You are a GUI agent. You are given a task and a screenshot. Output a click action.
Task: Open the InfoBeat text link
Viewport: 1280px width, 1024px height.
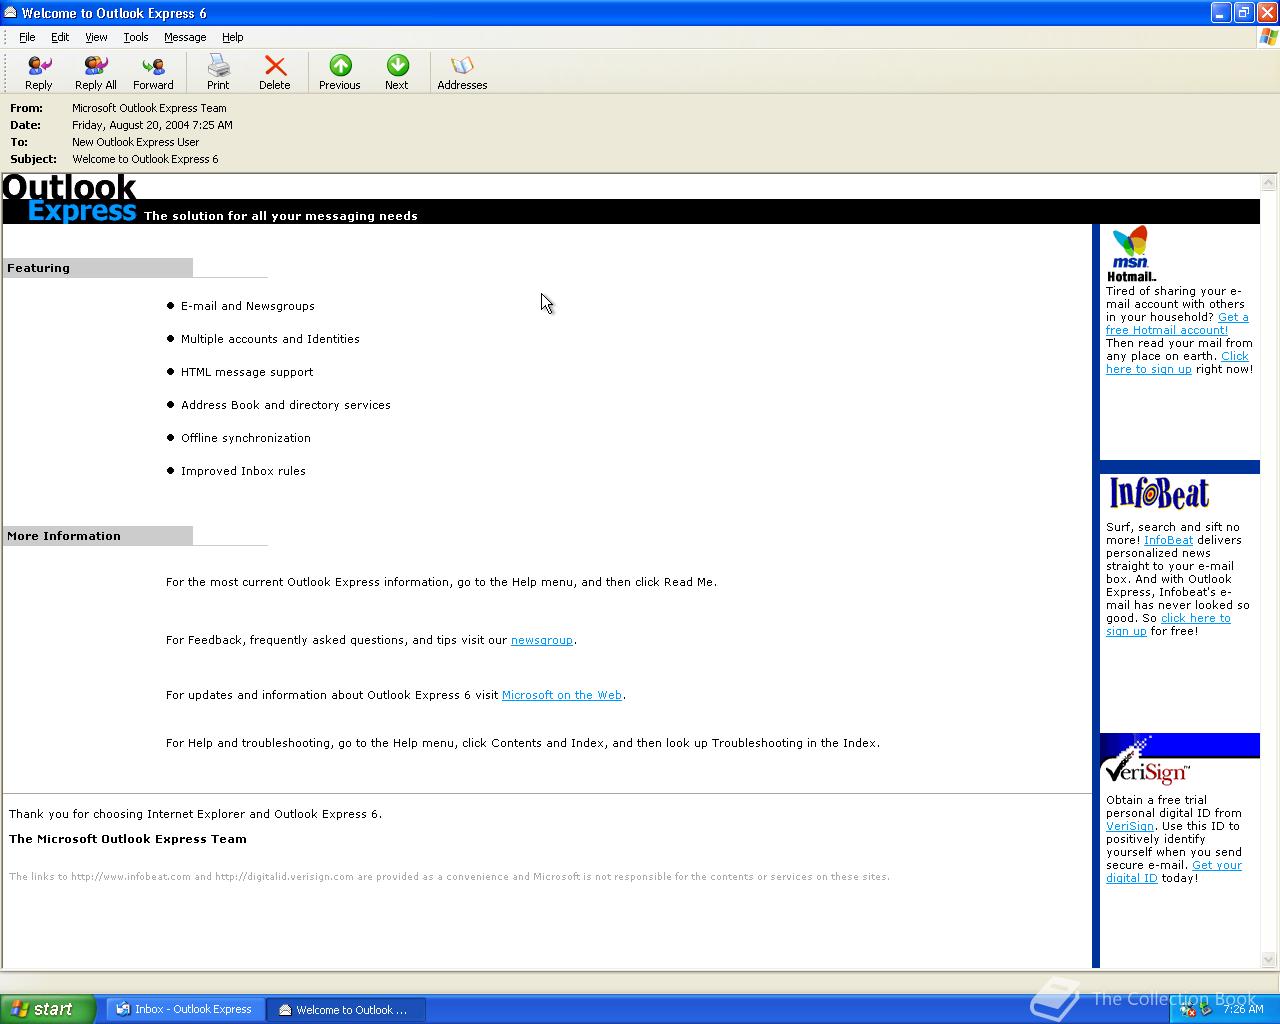(1168, 540)
